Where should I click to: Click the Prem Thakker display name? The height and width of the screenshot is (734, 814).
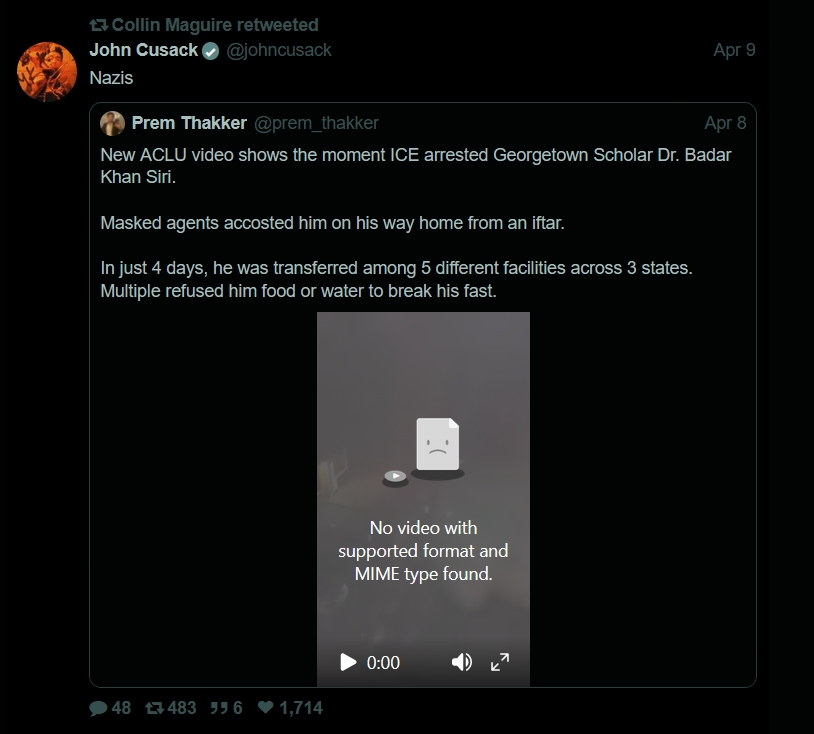[x=189, y=123]
